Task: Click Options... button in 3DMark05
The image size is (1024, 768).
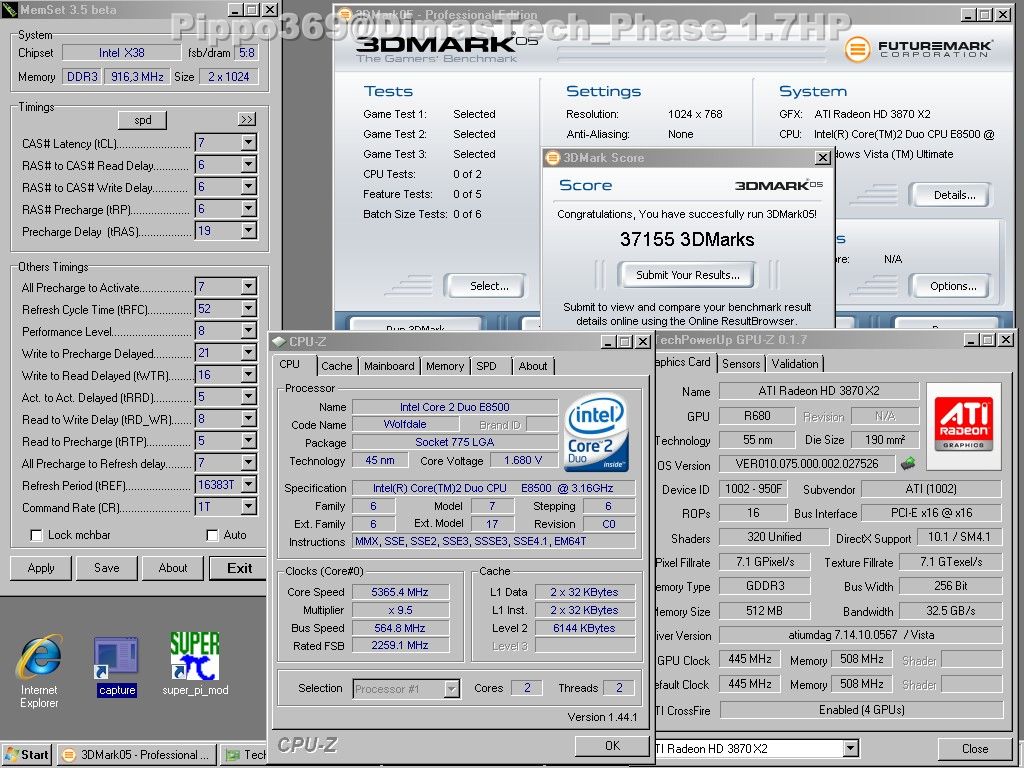Action: (950, 286)
